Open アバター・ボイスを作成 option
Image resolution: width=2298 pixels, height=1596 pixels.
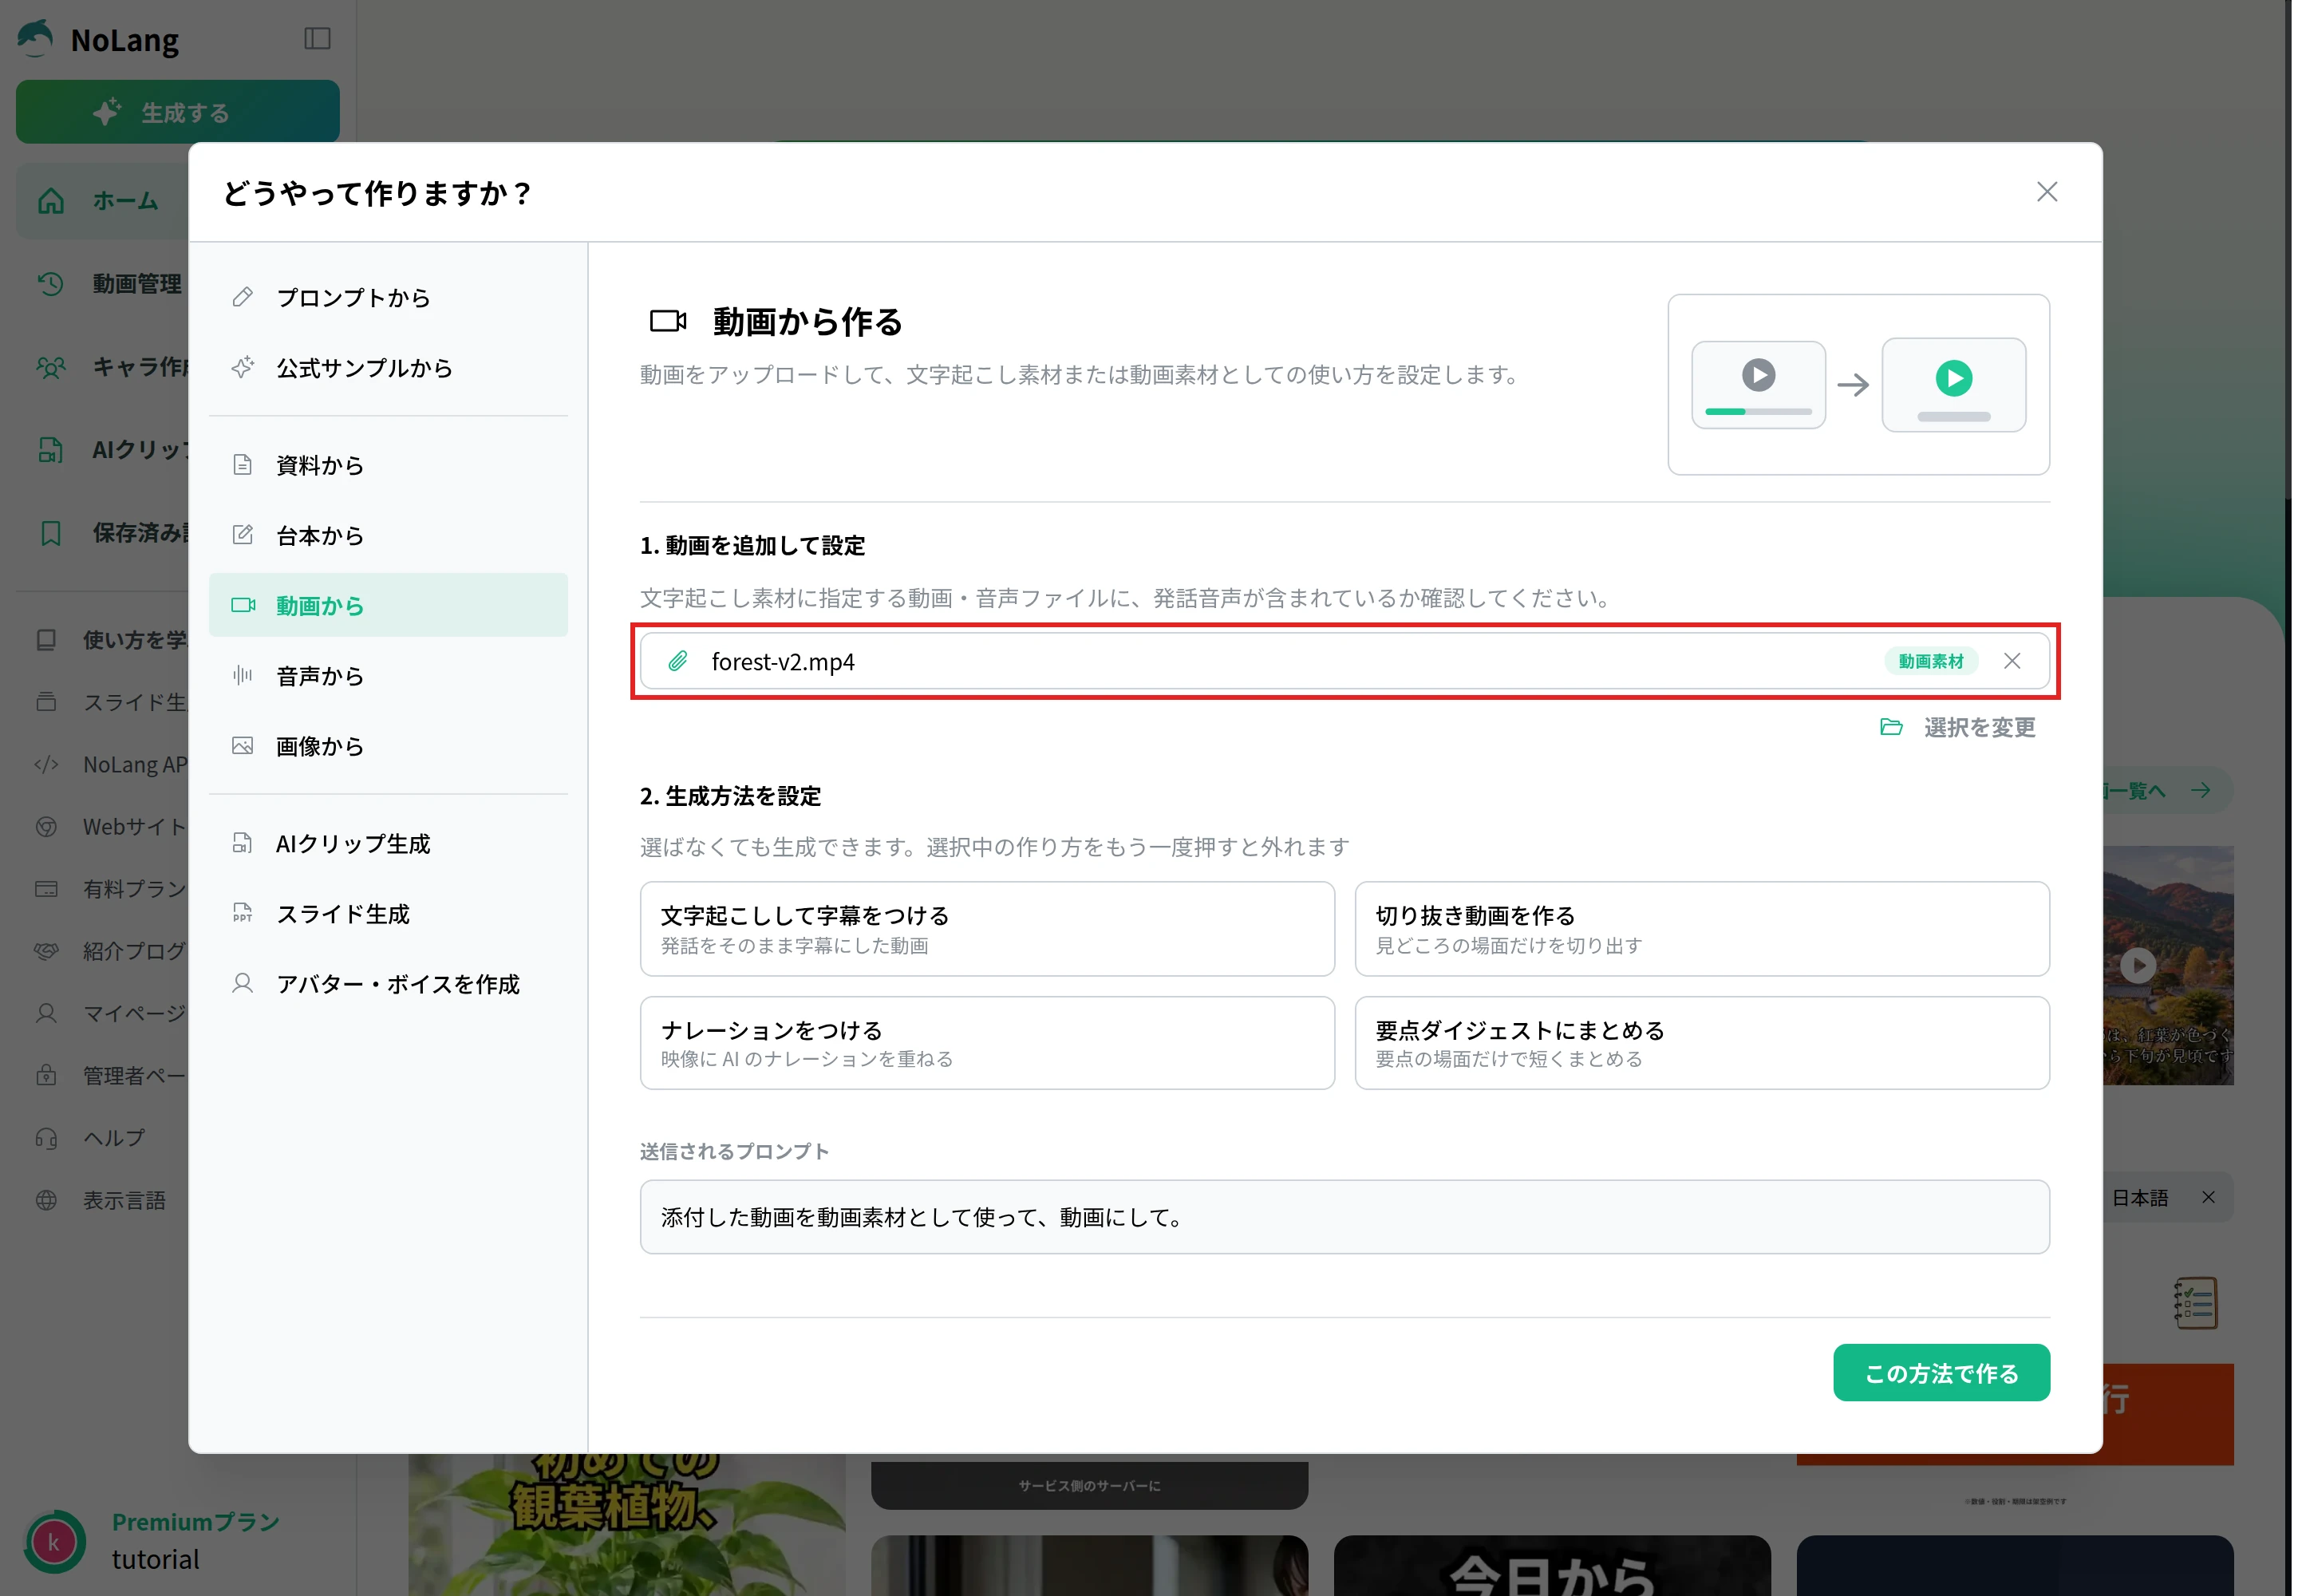pos(388,984)
